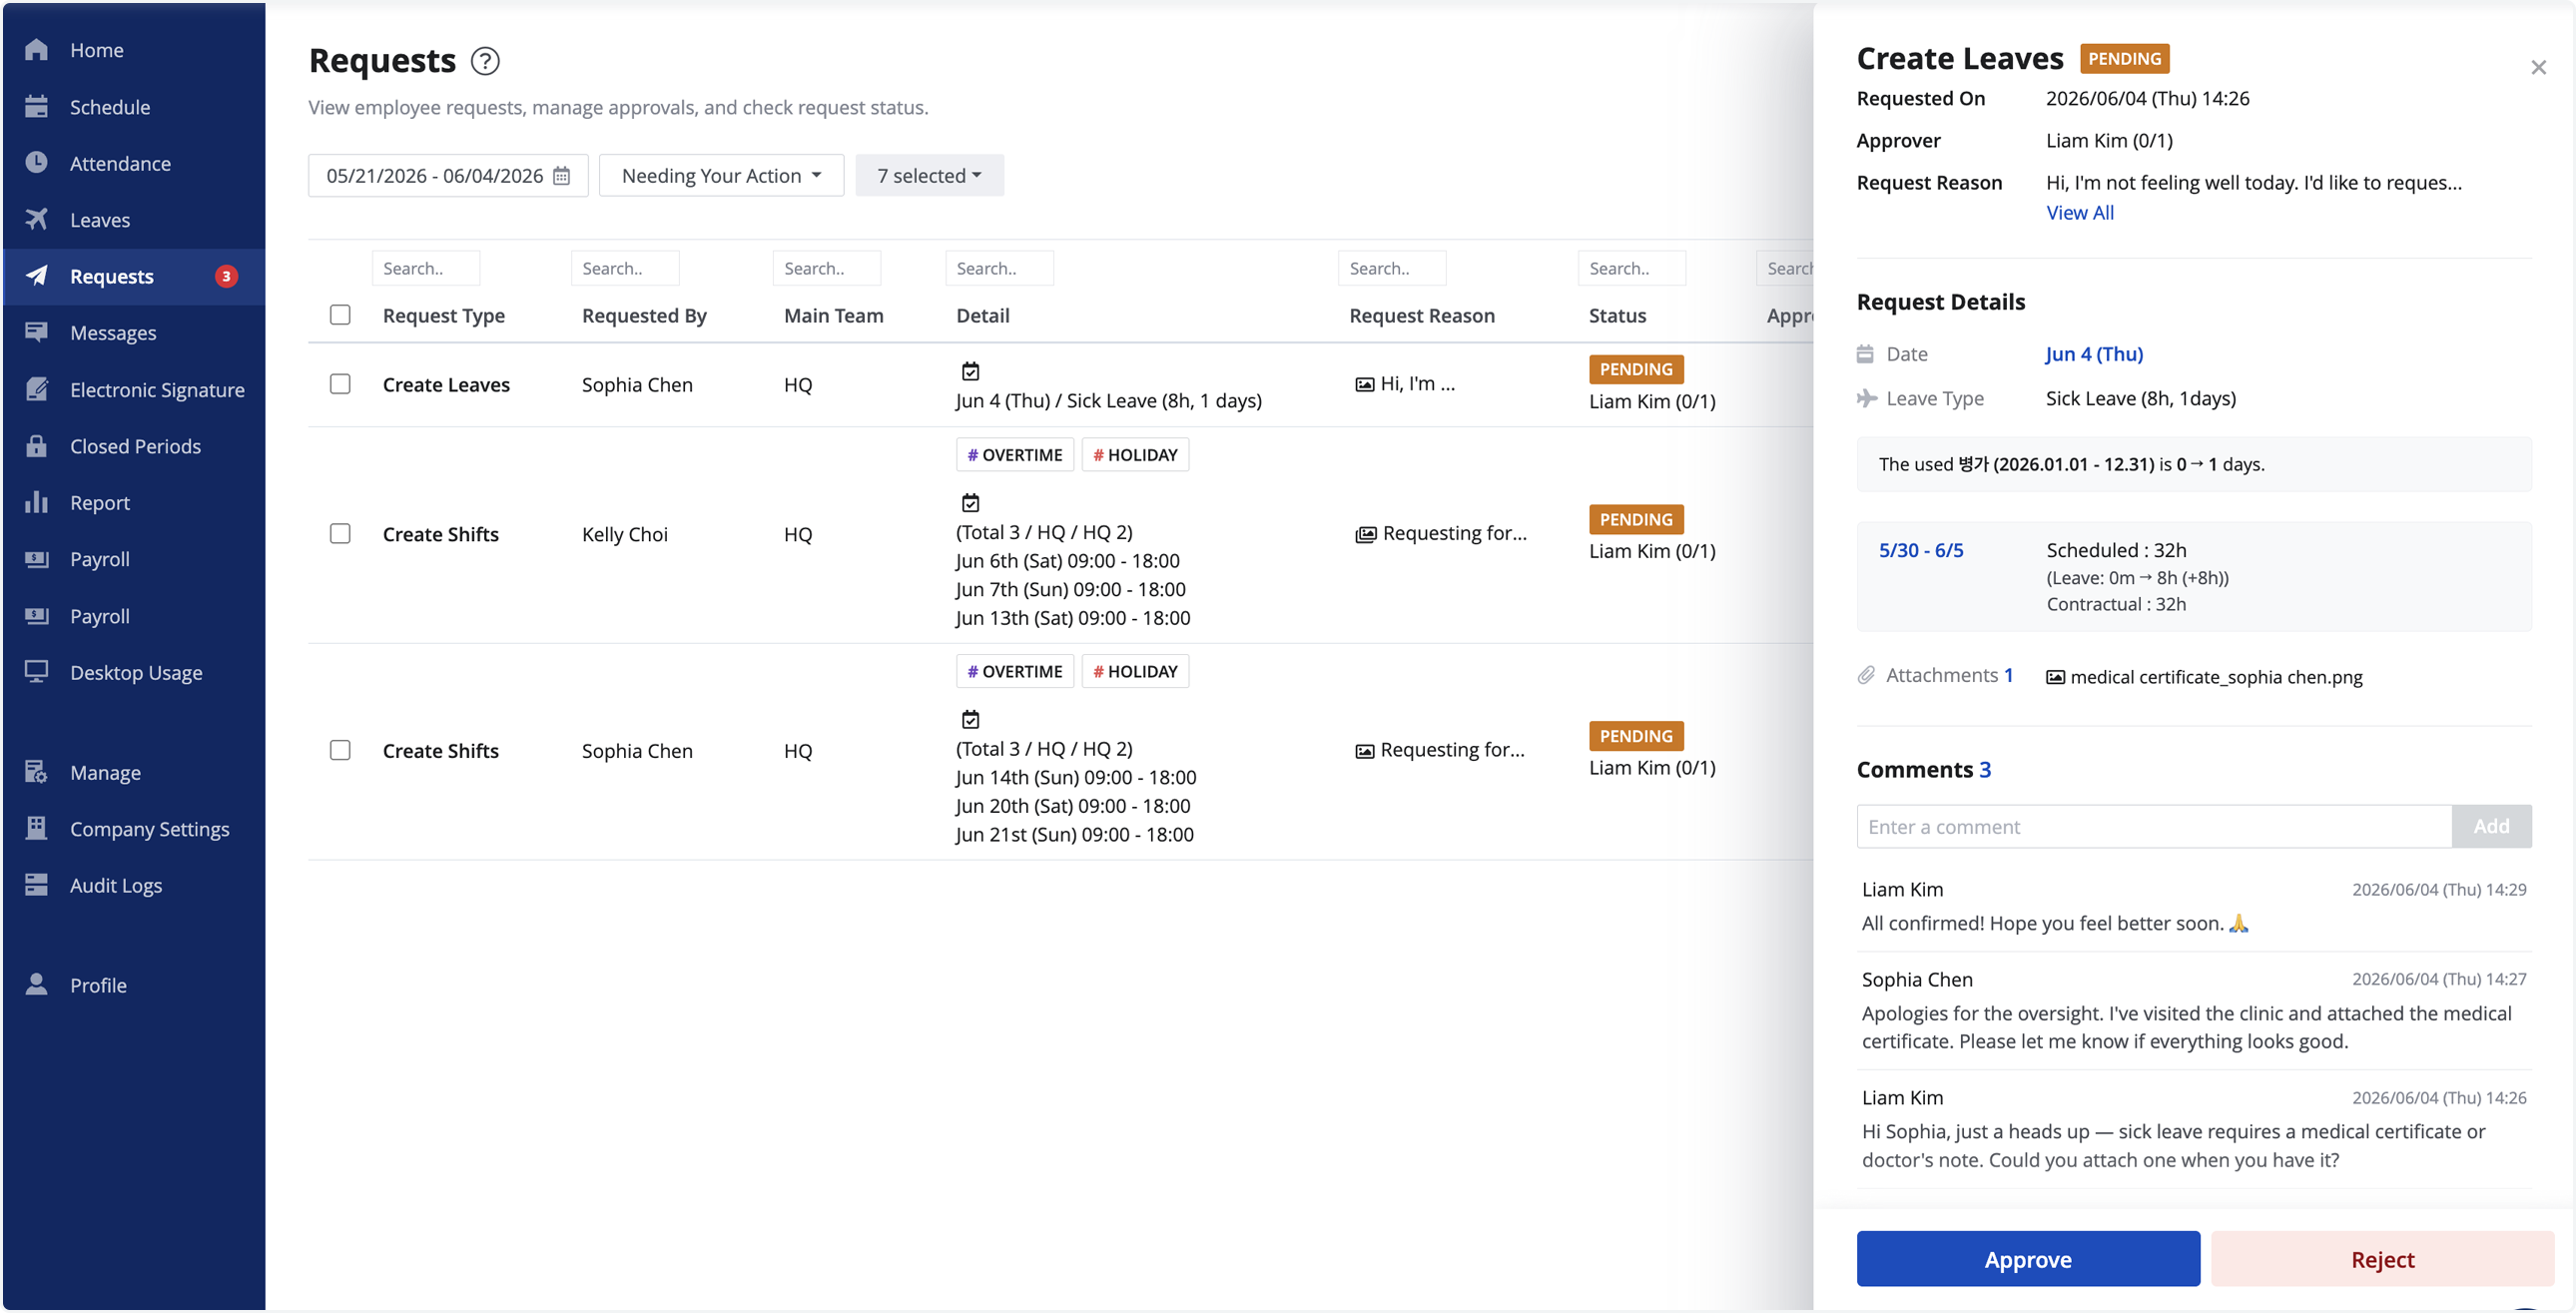Click the calendar icon in date range field
The image size is (2576, 1313).
pyautogui.click(x=562, y=176)
